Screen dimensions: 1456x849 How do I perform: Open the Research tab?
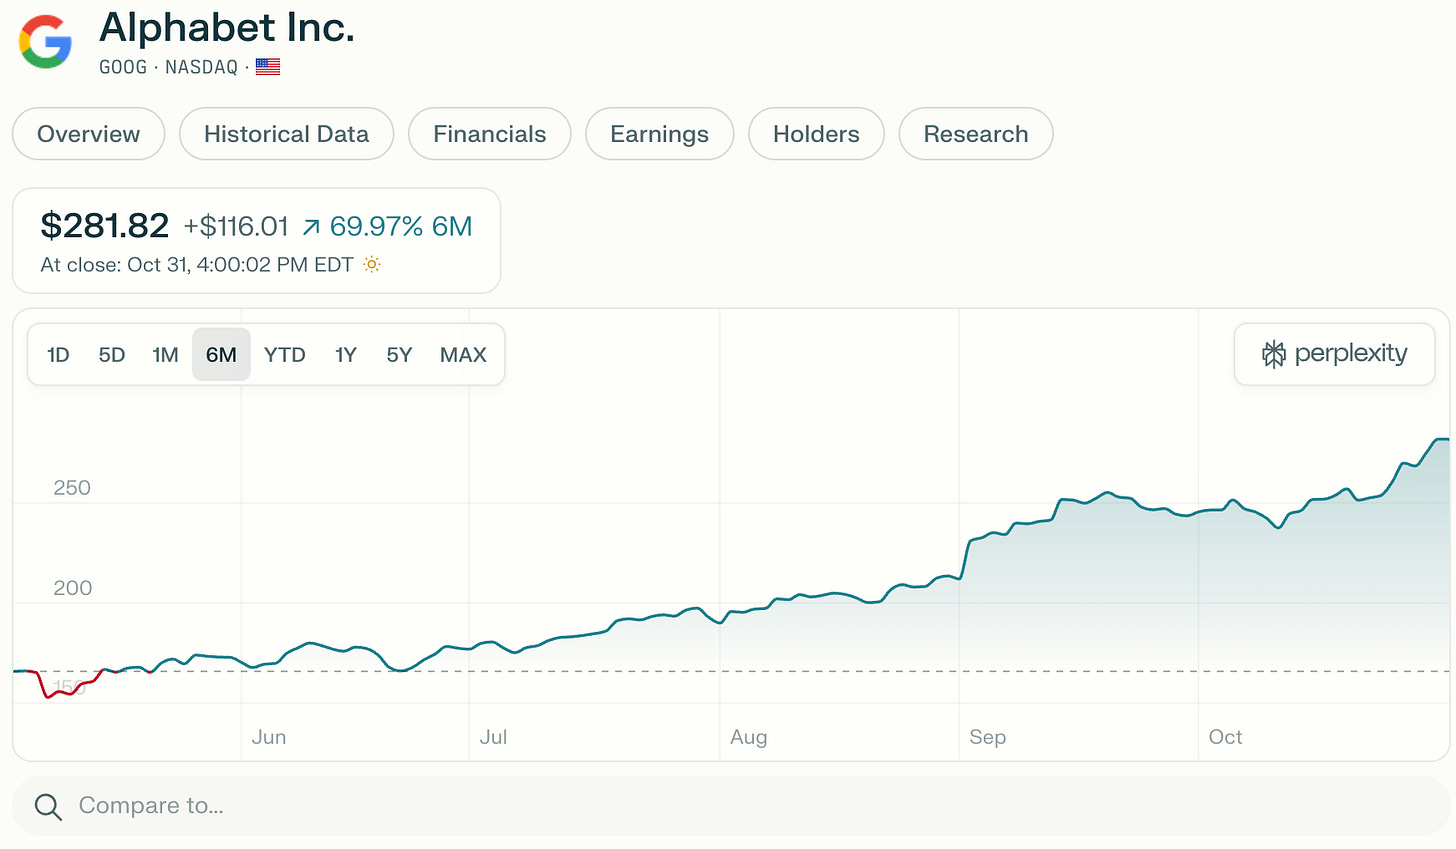[976, 134]
